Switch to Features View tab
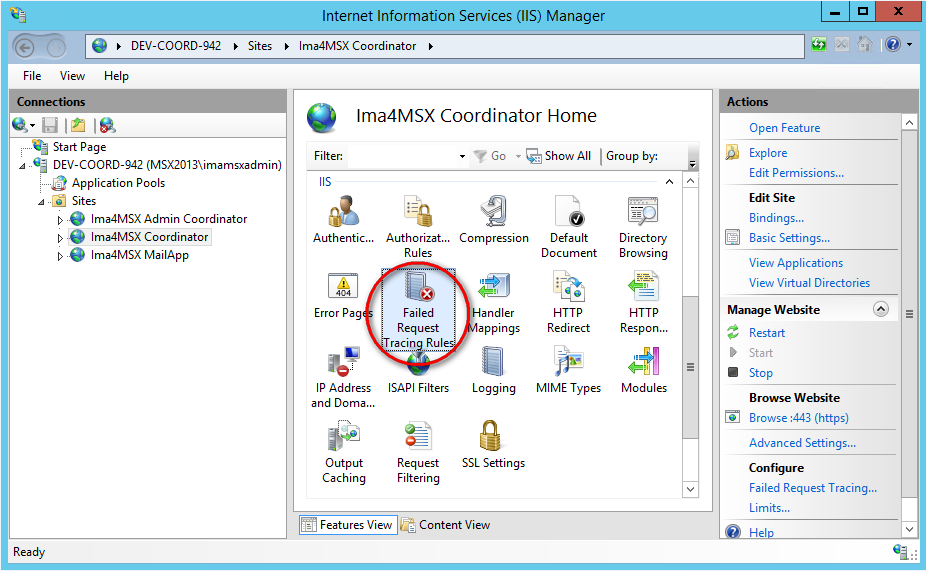Screen dimensions: 926x571 click(347, 524)
